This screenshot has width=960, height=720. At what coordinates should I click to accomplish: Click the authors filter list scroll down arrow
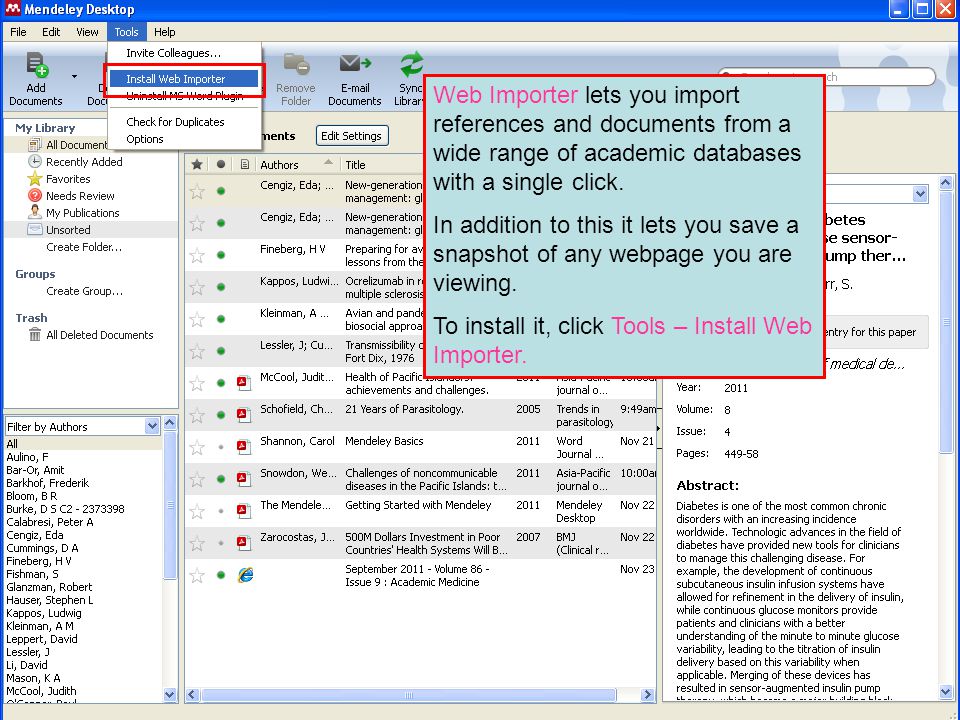click(x=170, y=694)
